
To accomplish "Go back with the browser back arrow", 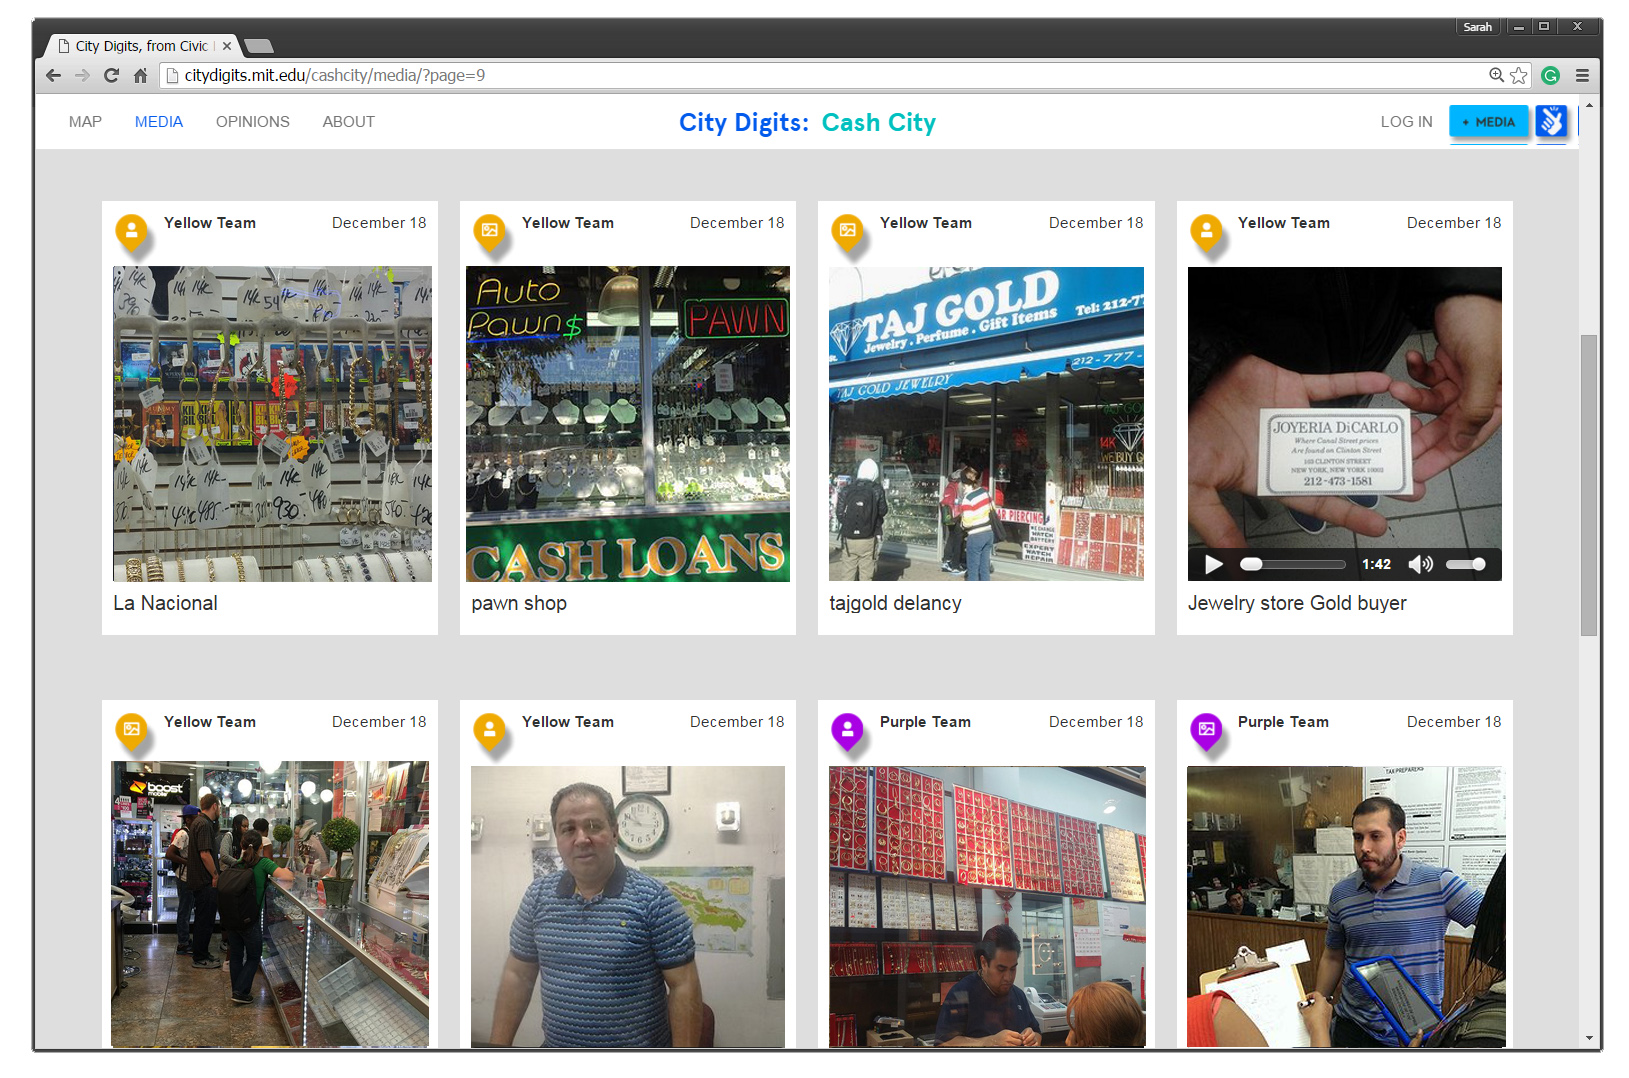I will pyautogui.click(x=54, y=75).
